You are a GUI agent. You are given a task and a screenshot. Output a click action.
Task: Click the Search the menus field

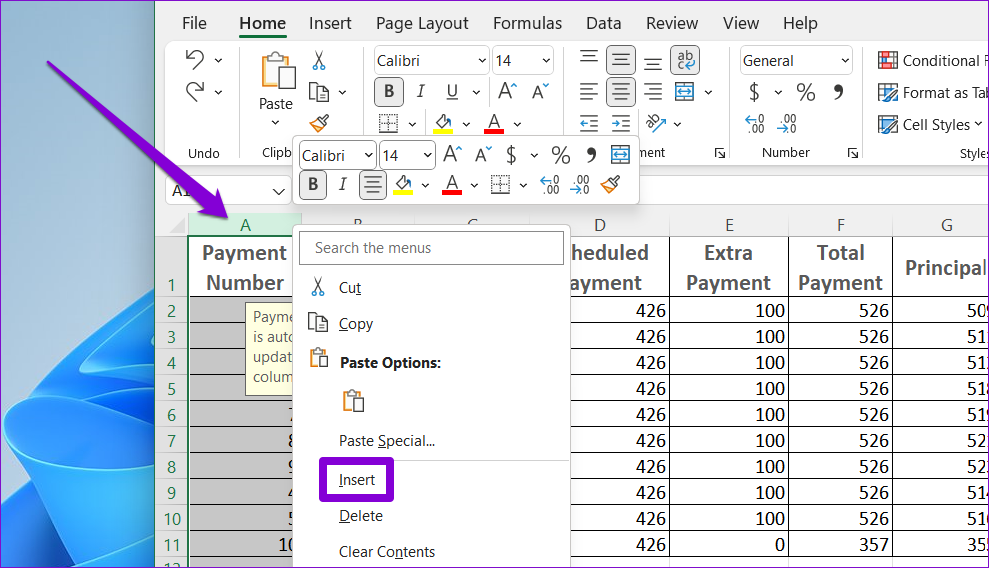pyautogui.click(x=432, y=248)
